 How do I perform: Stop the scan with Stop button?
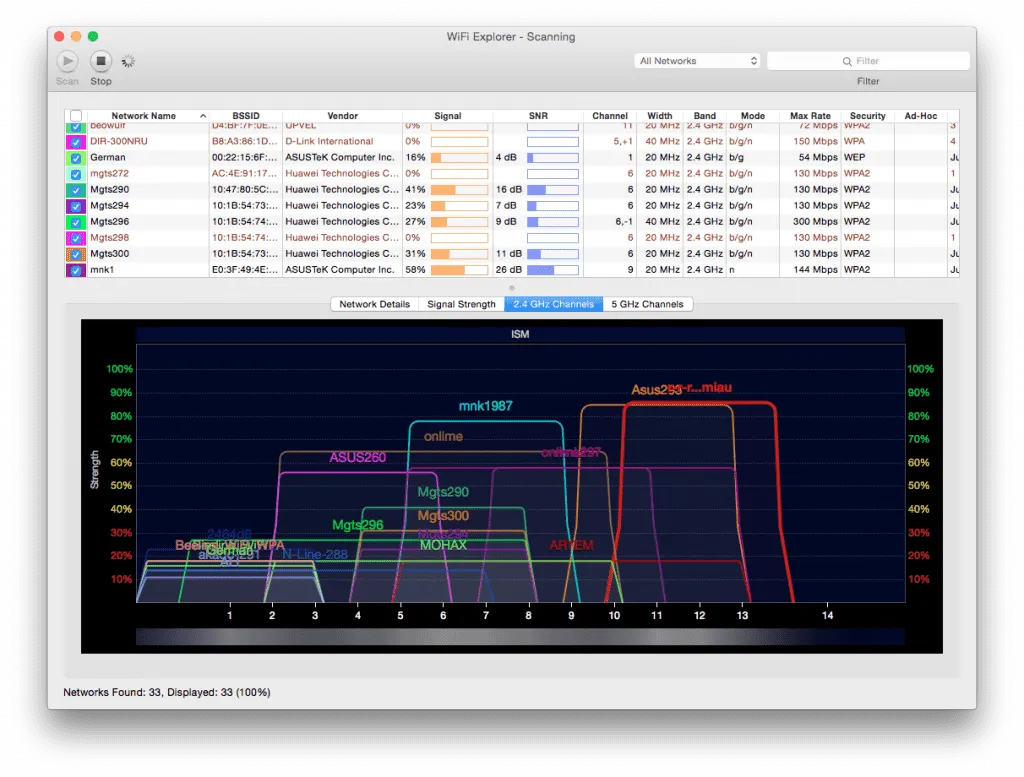pos(101,61)
